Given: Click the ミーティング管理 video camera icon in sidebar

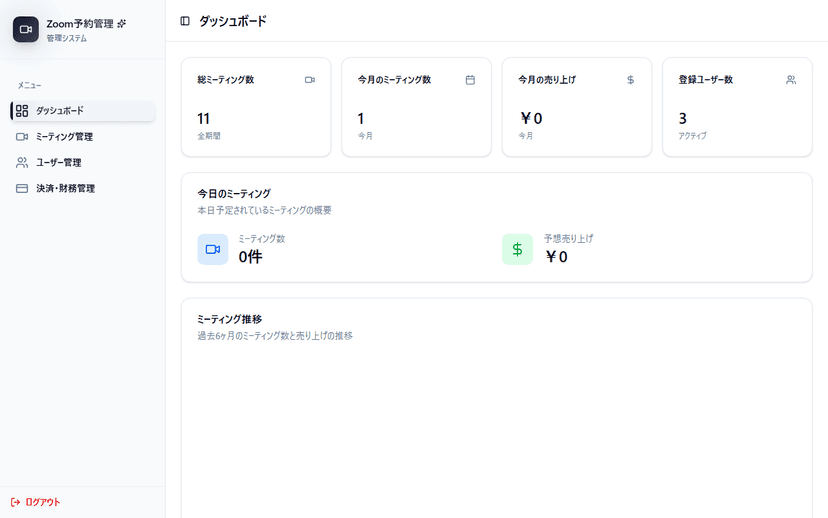Looking at the screenshot, I should coord(22,137).
